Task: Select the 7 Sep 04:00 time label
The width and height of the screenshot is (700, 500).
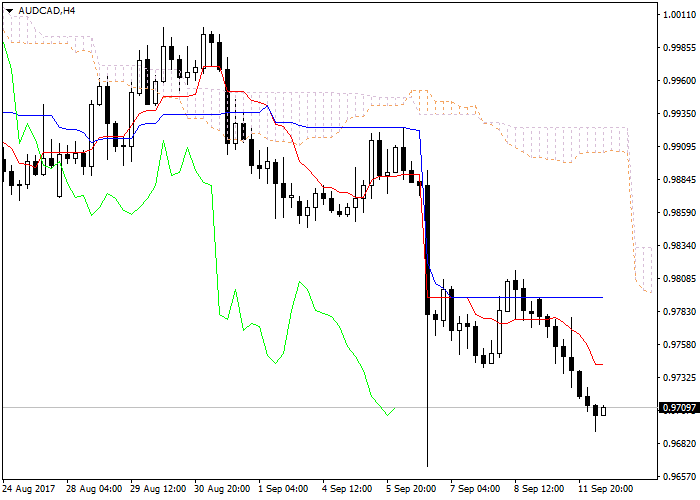Action: pos(475,489)
